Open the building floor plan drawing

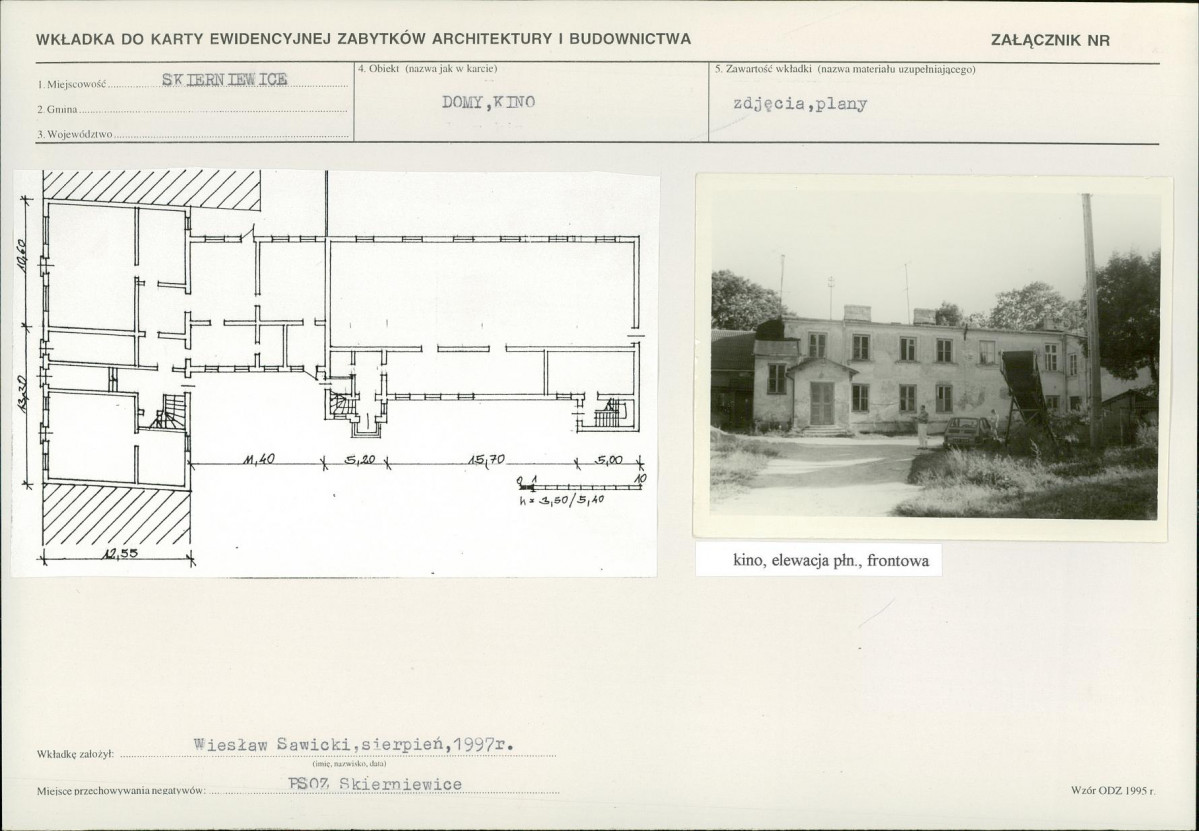[335, 372]
